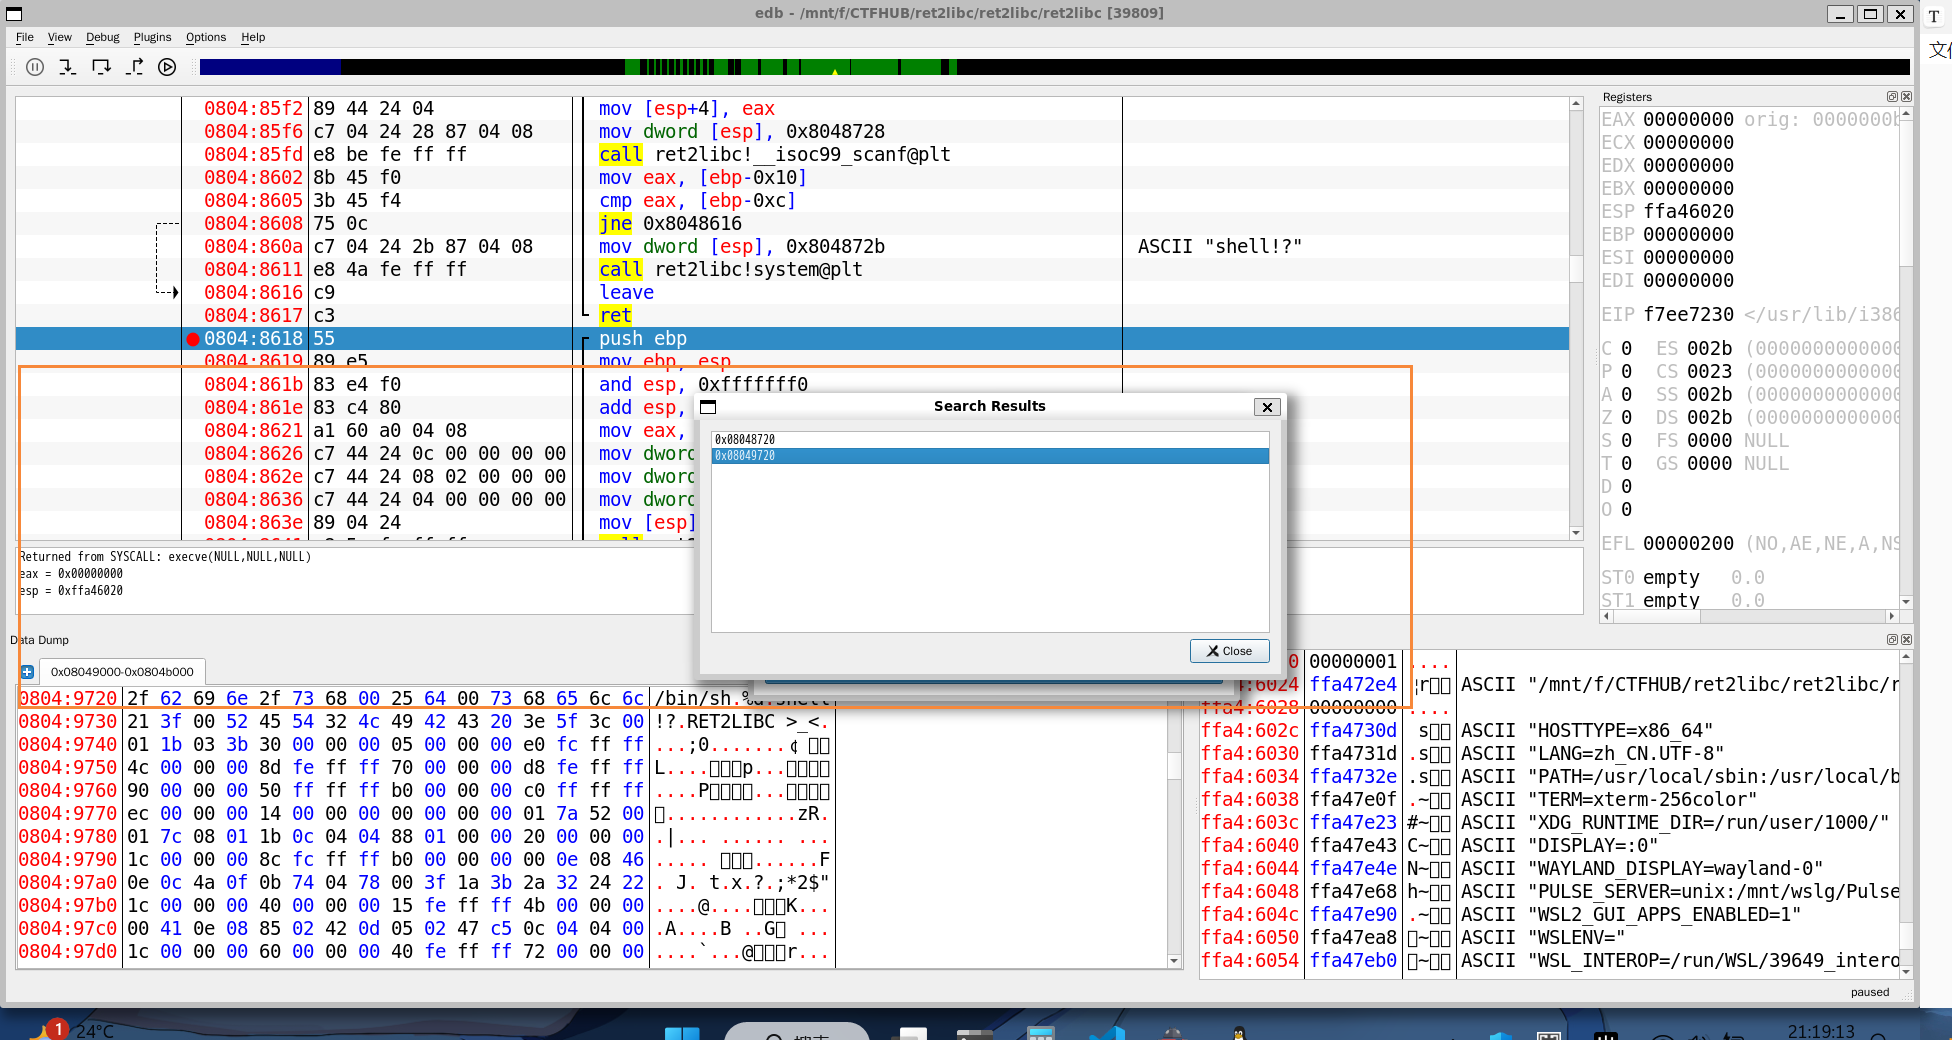Click the CS segment register value 0023
1952x1040 pixels.
click(1709, 372)
